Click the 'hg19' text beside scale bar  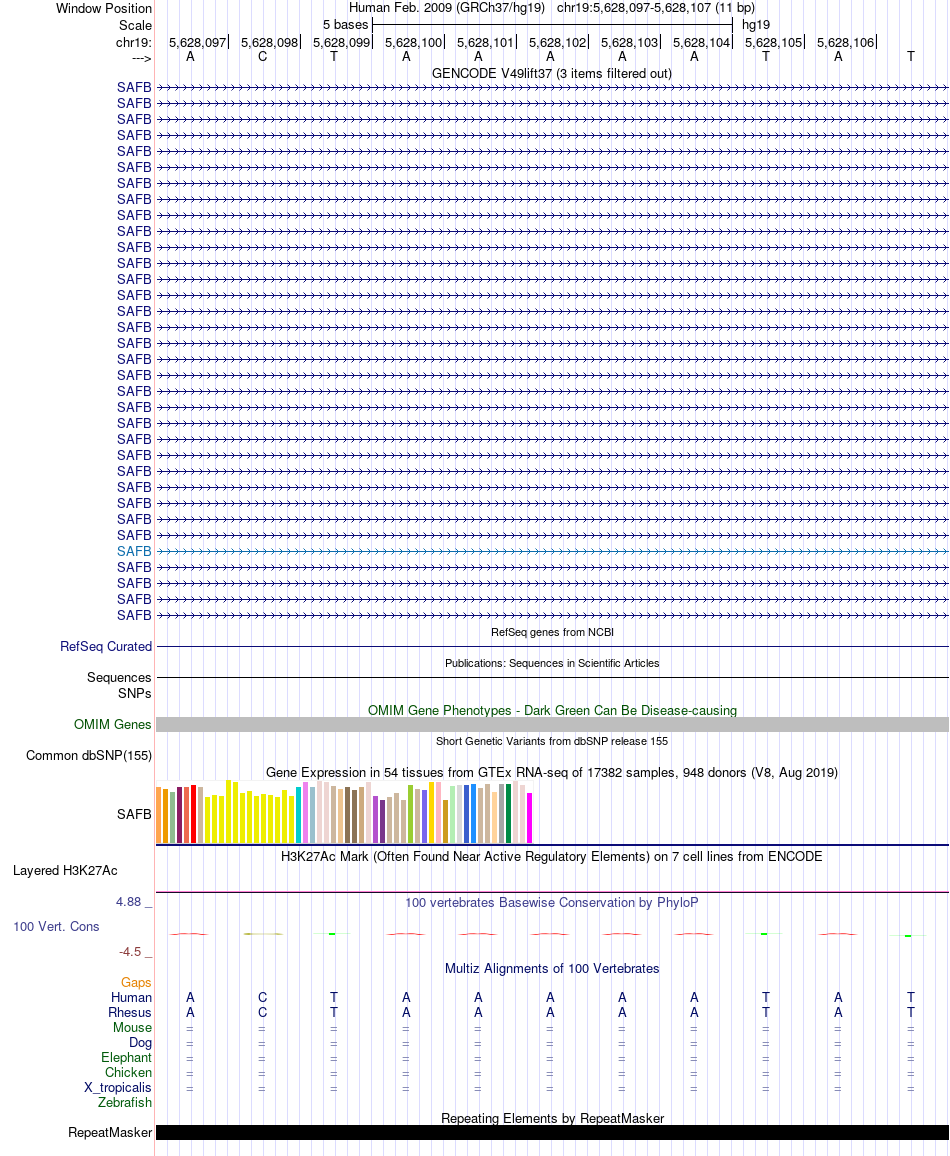click(755, 25)
